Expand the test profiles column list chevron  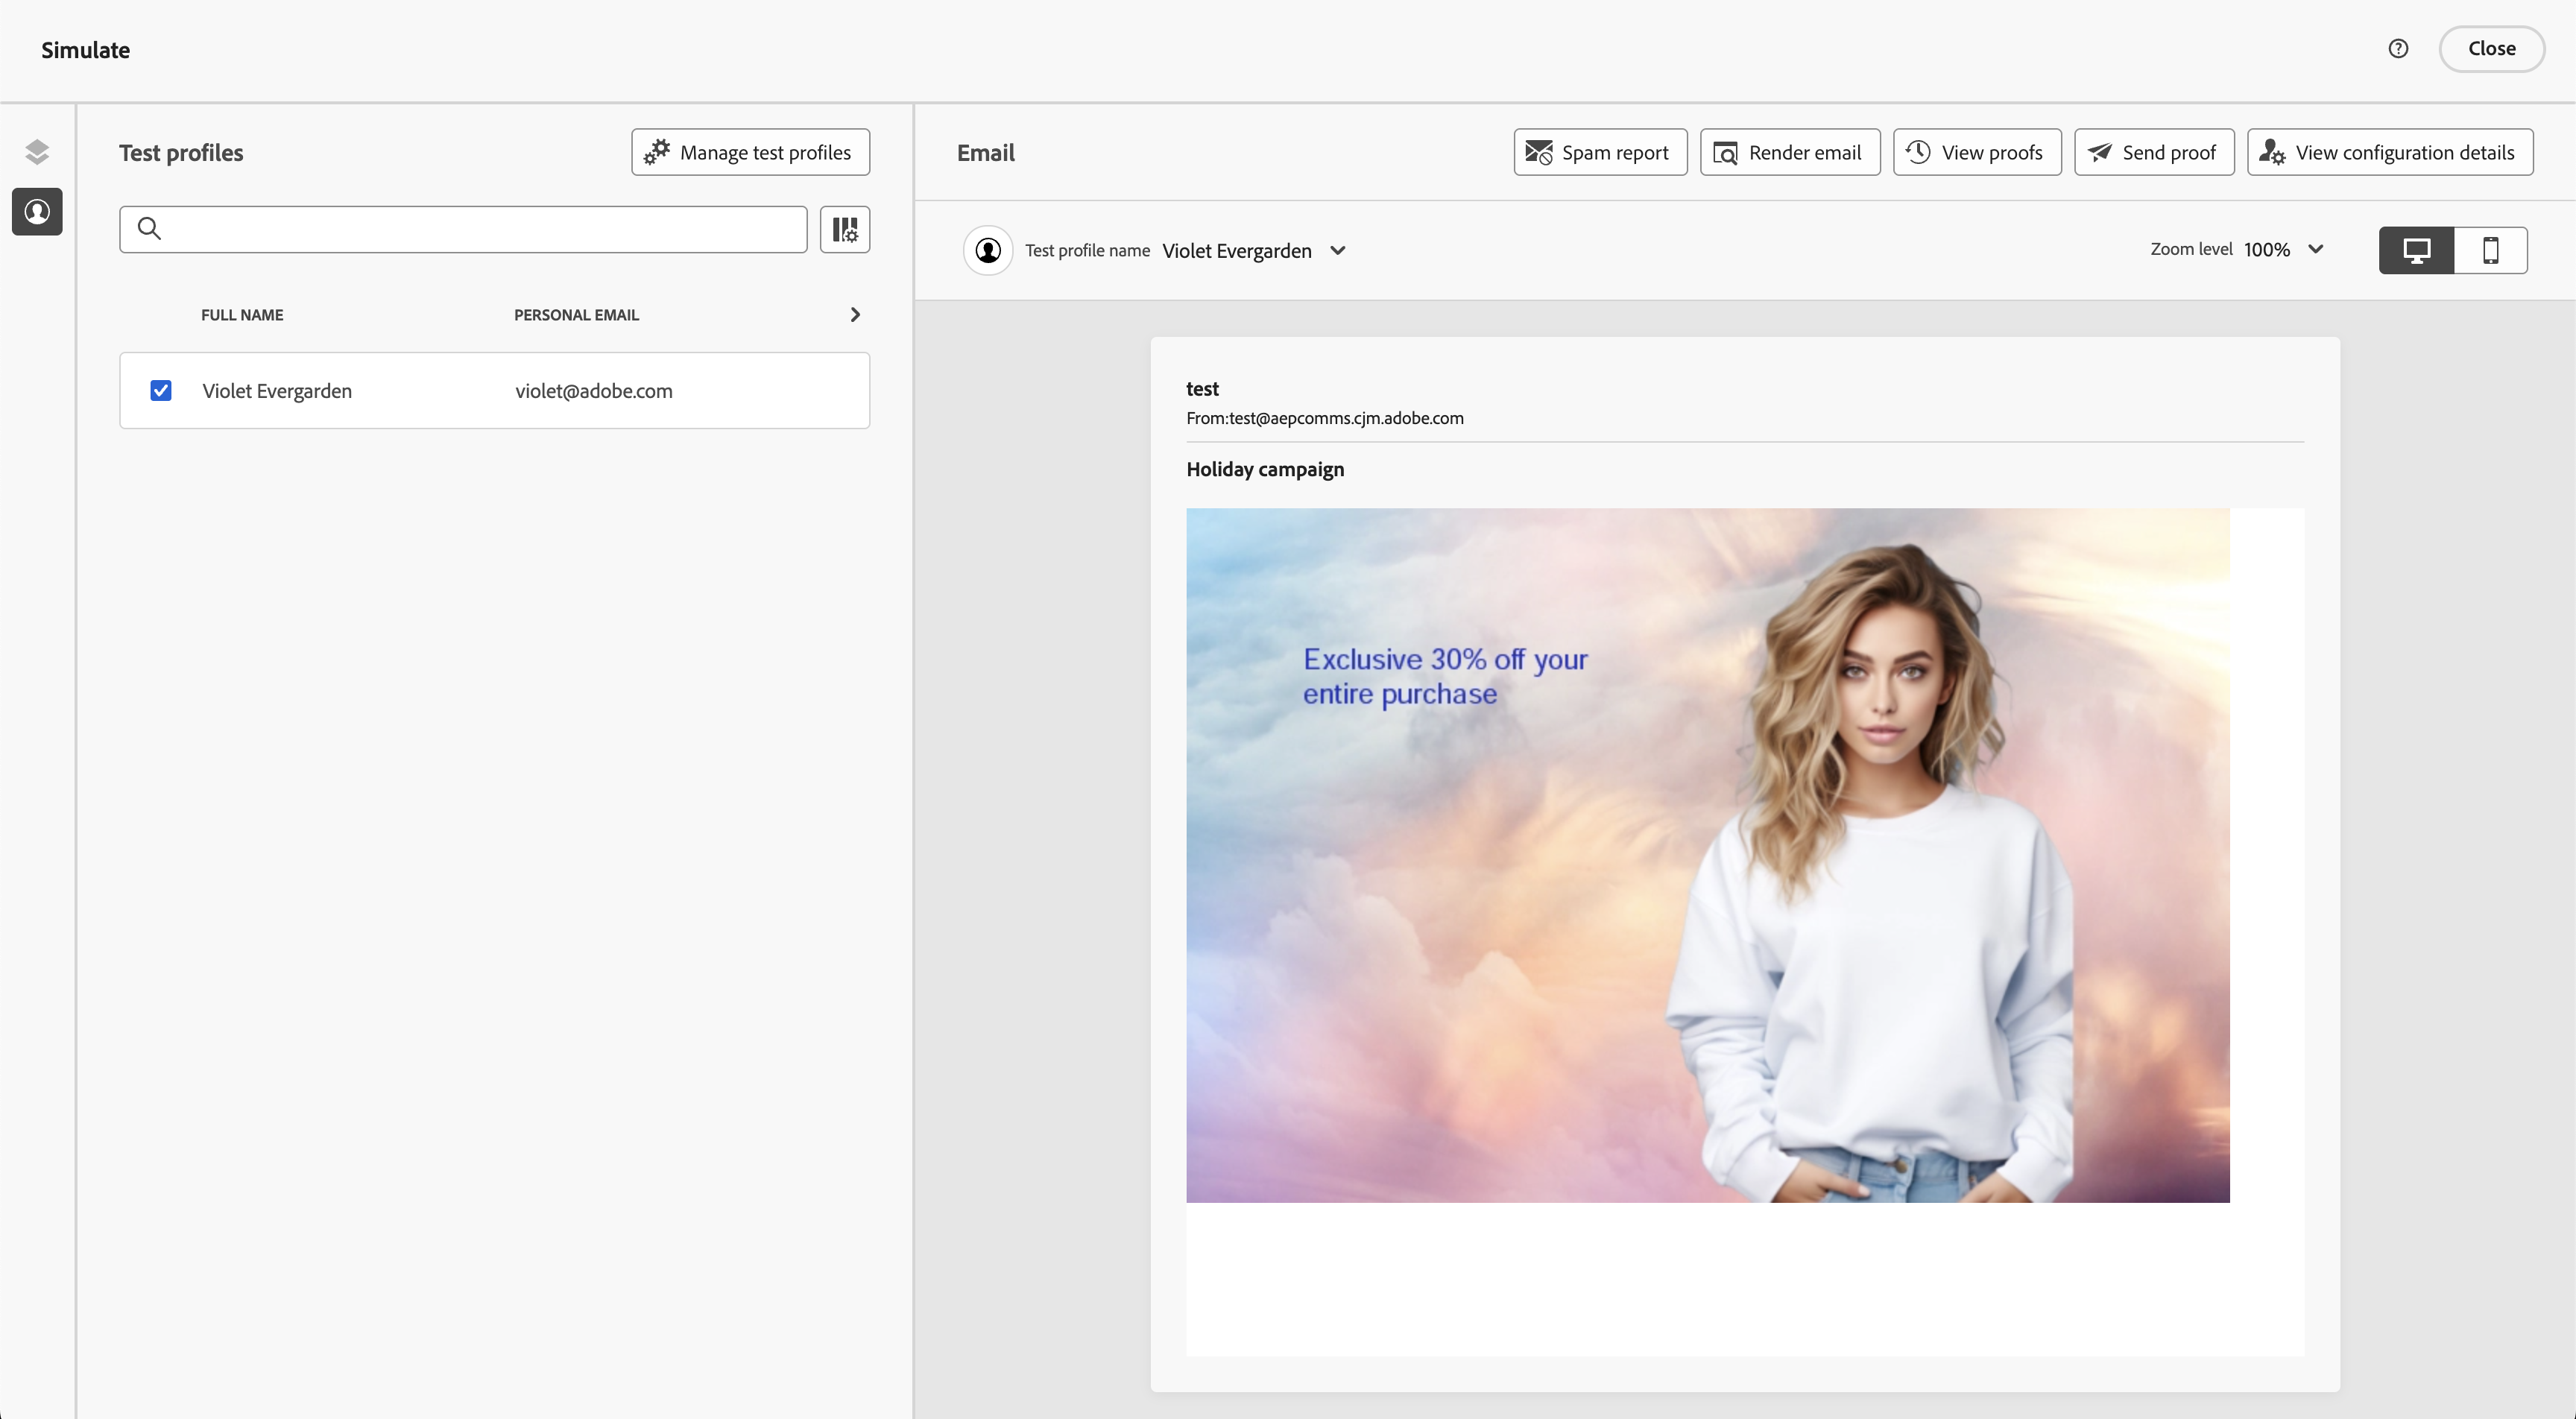pos(855,314)
